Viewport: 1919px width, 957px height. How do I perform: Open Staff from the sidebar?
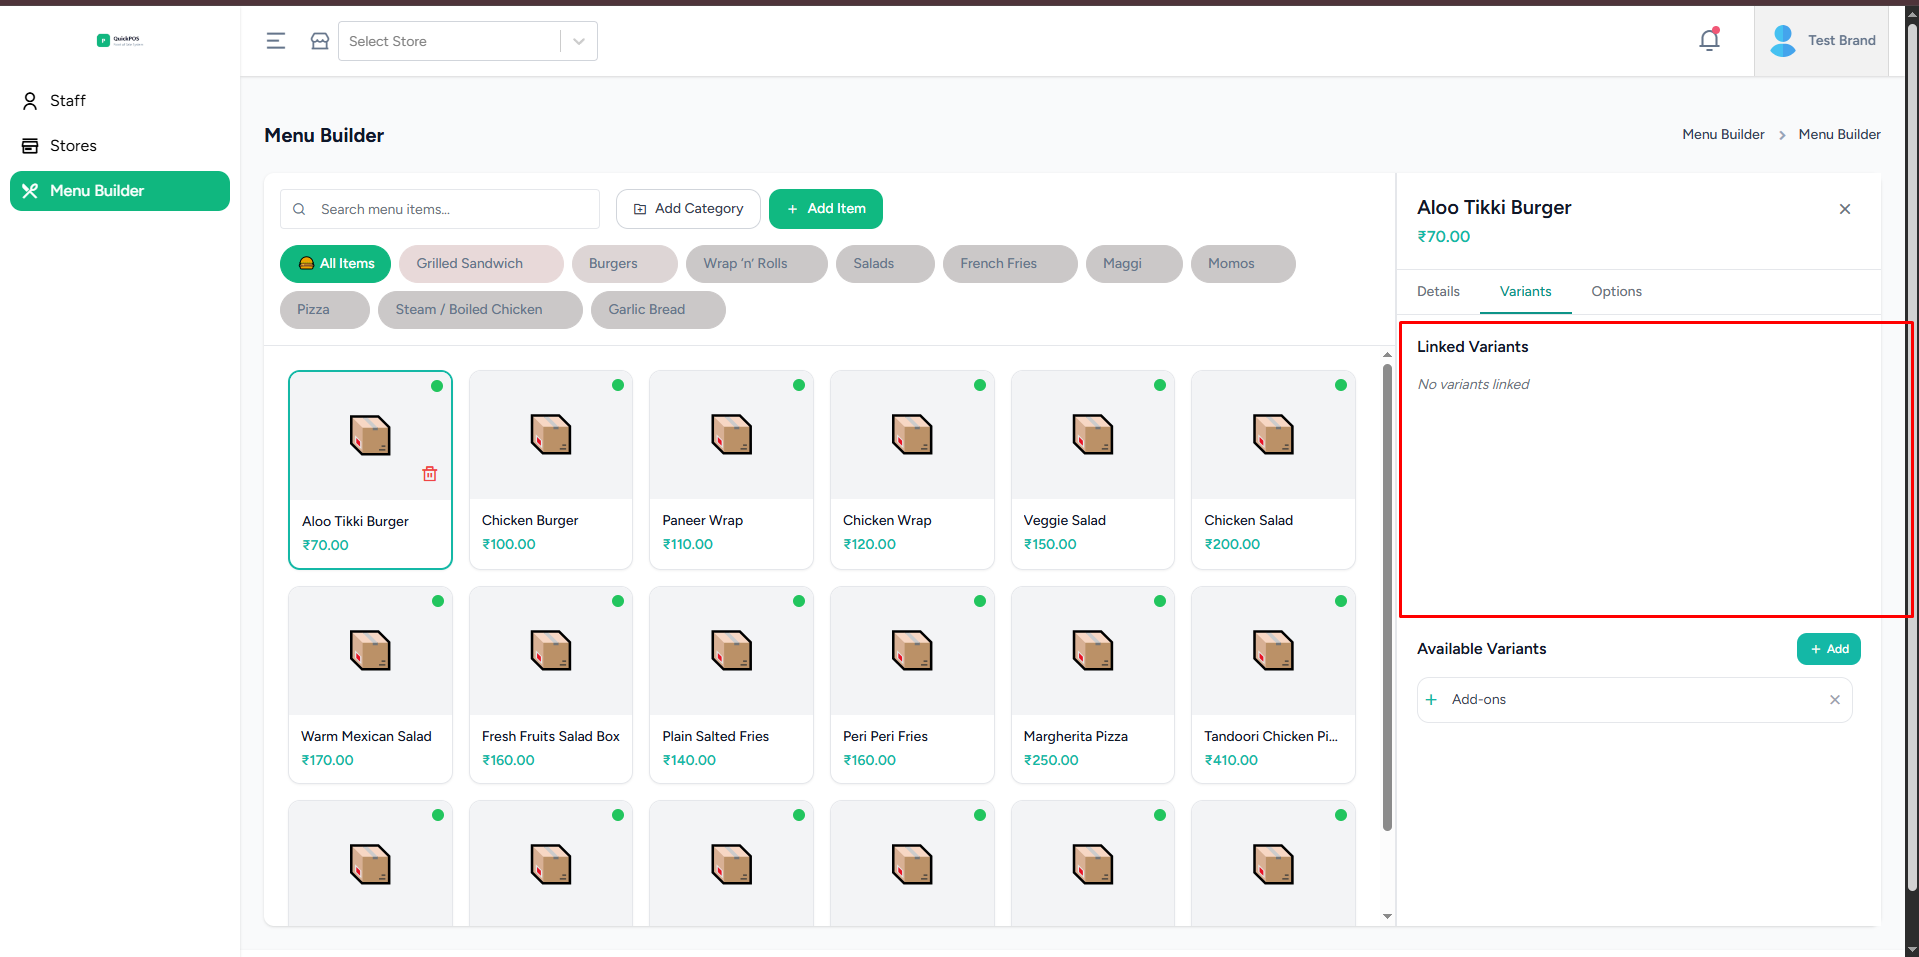click(68, 101)
